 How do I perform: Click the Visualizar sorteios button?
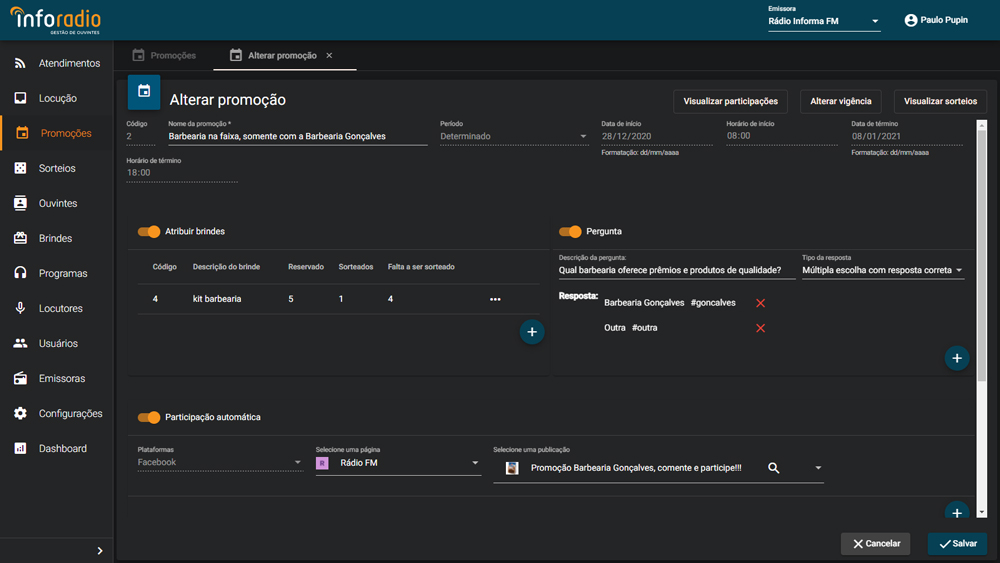[x=940, y=101]
